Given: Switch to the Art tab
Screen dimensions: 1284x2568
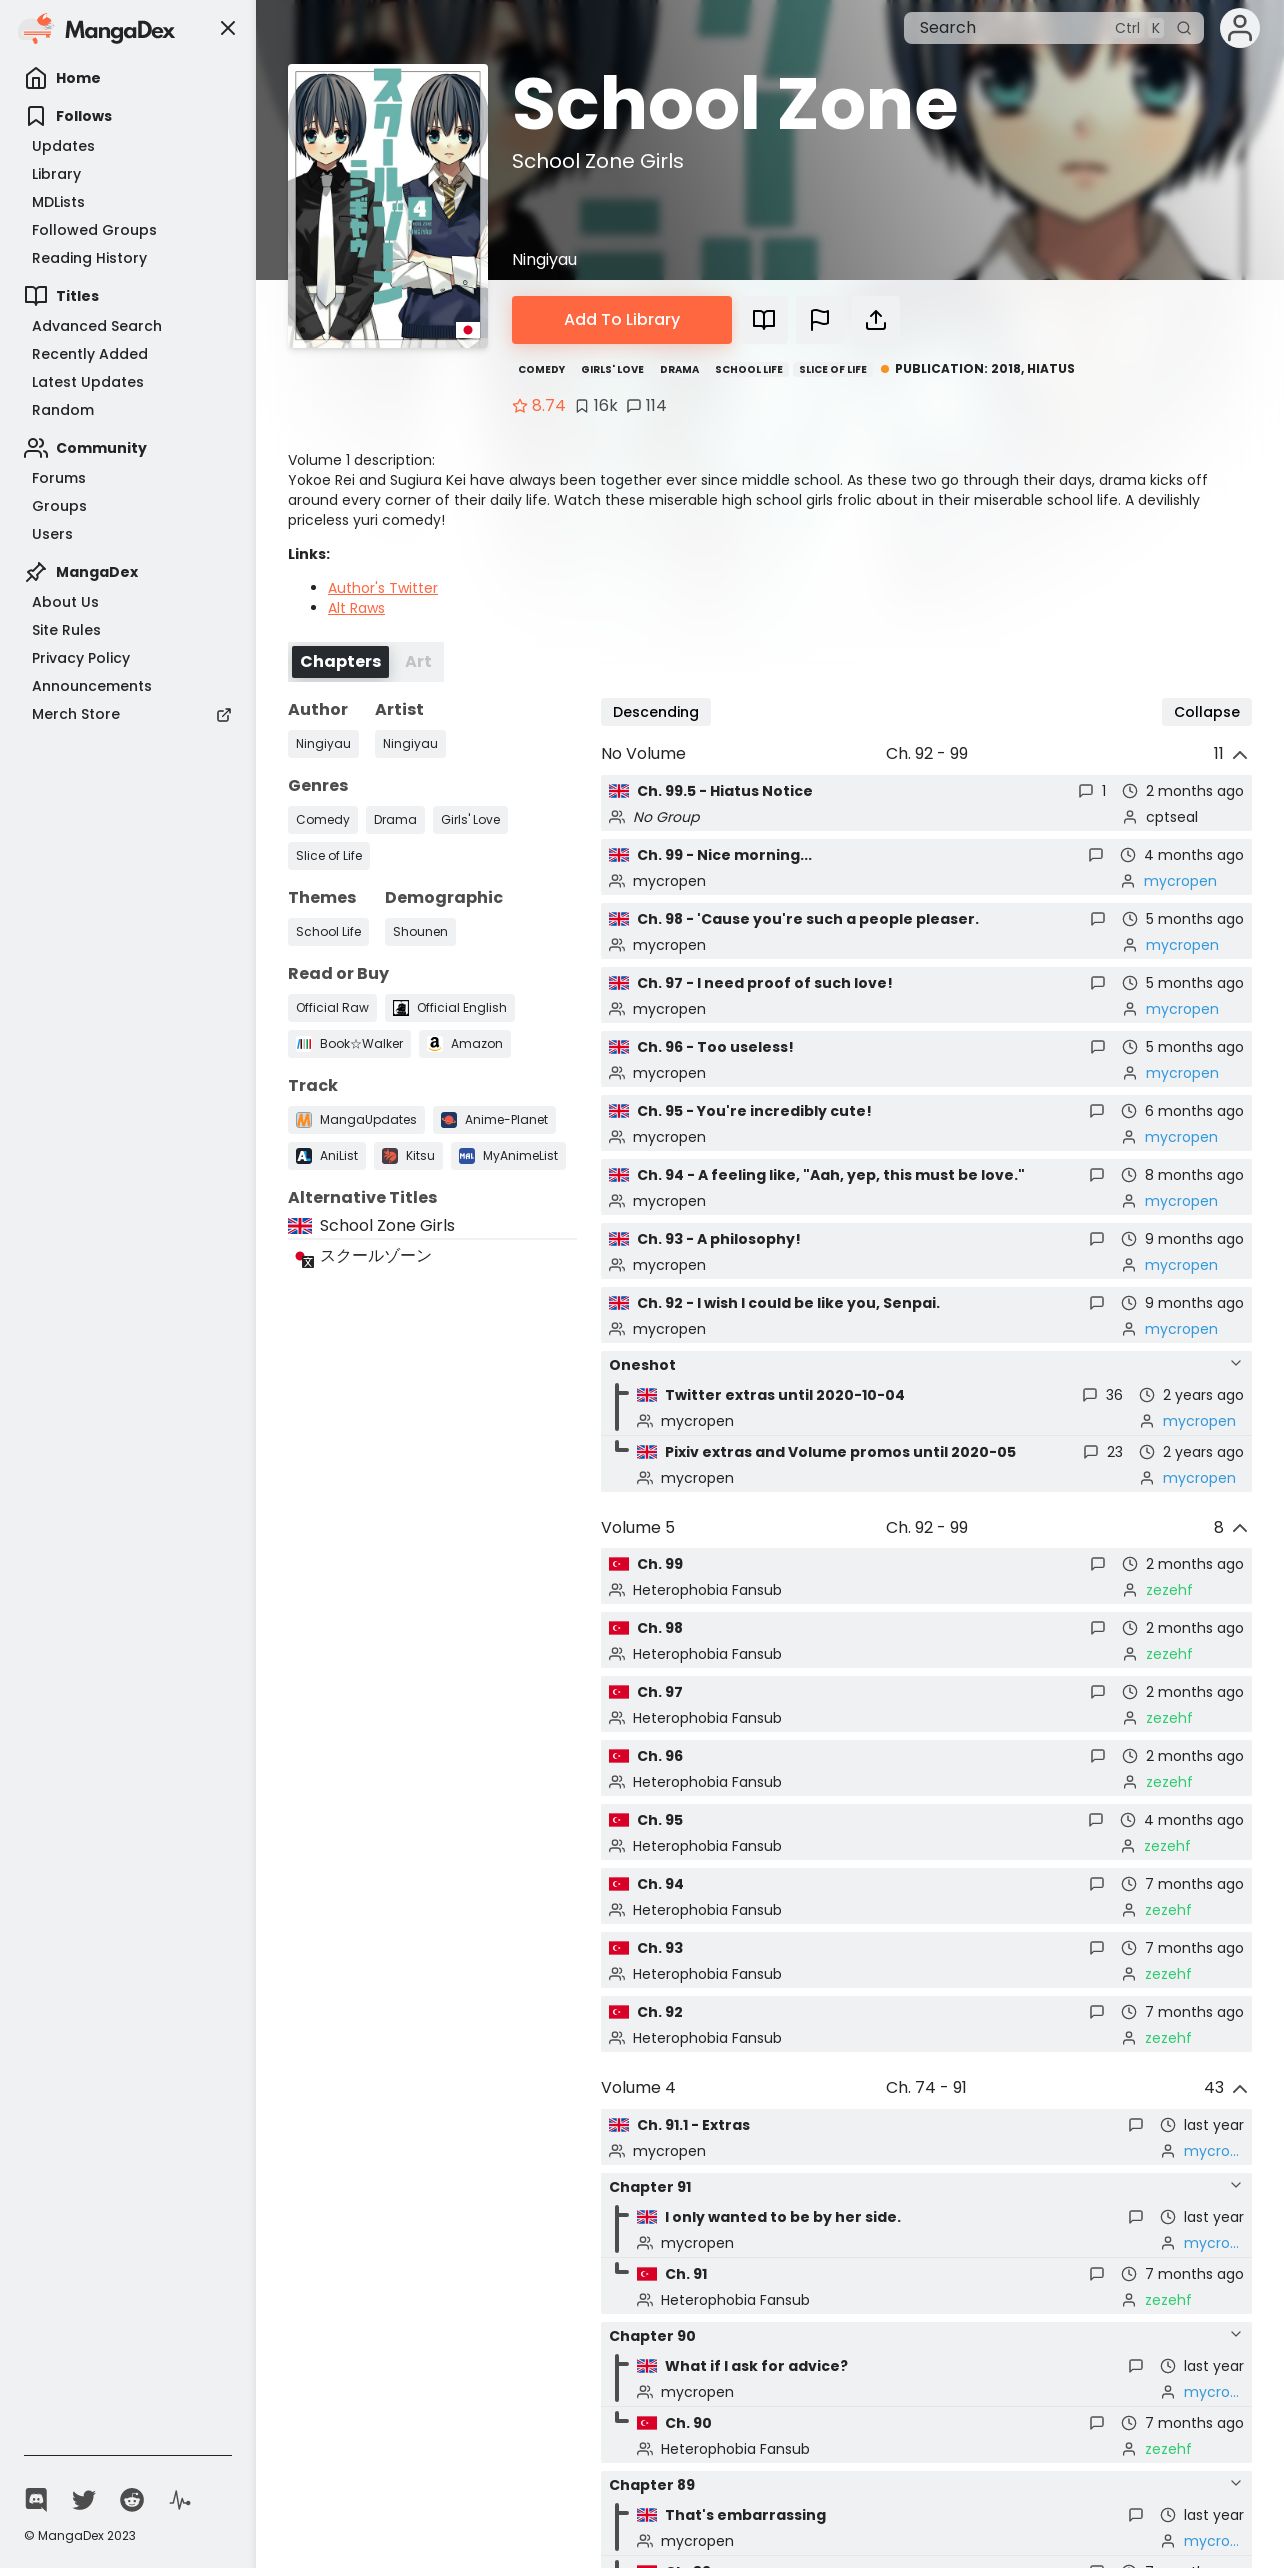Looking at the screenshot, I should point(418,662).
